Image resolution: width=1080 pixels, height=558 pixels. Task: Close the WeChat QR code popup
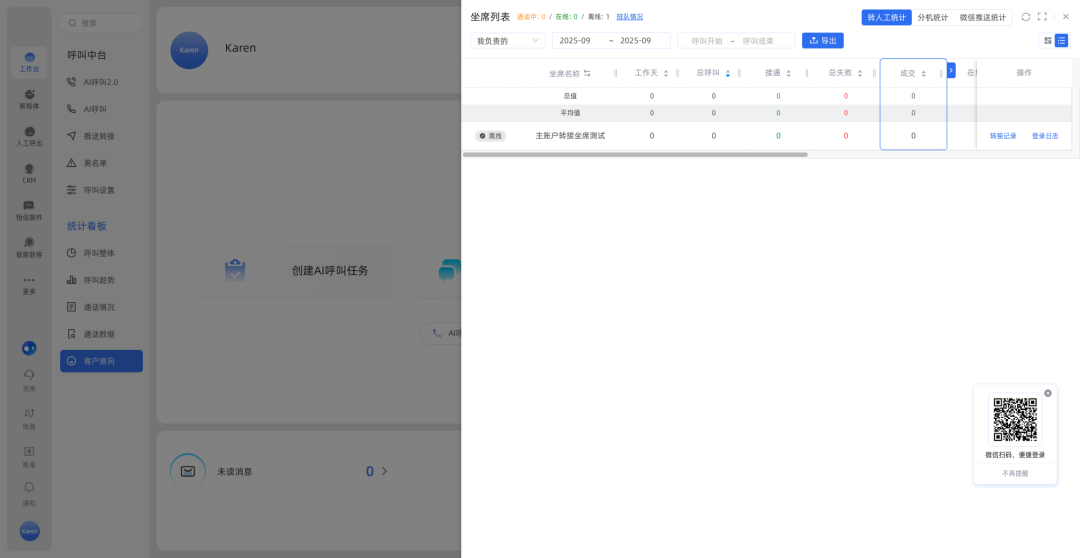coord(1048,393)
